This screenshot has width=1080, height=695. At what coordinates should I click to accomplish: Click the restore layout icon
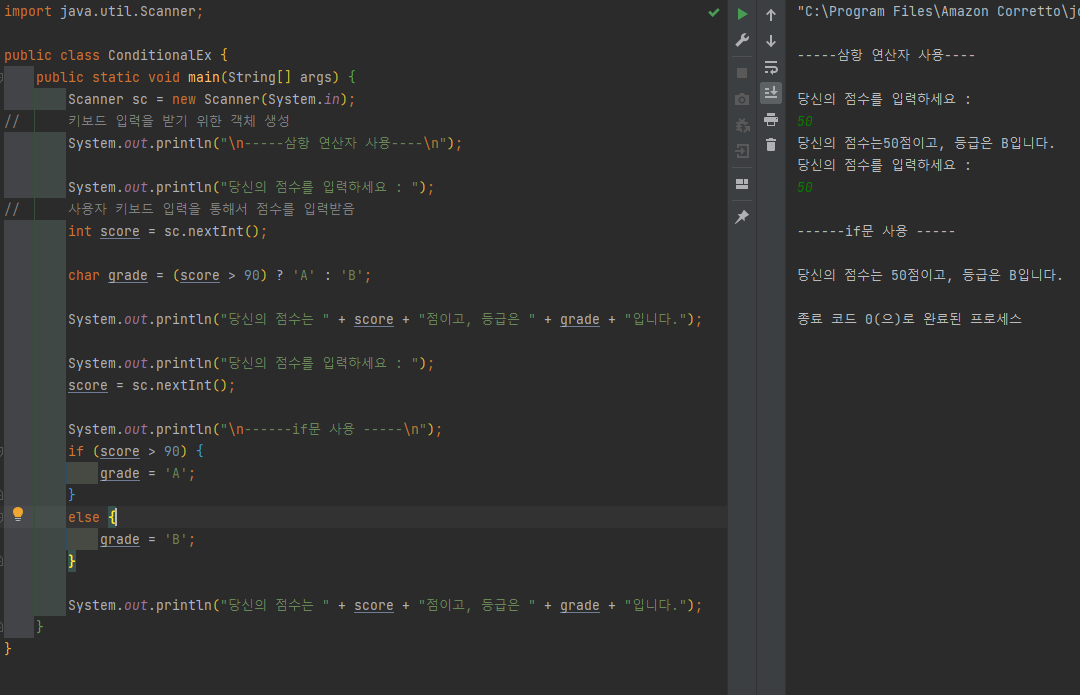pos(742,184)
